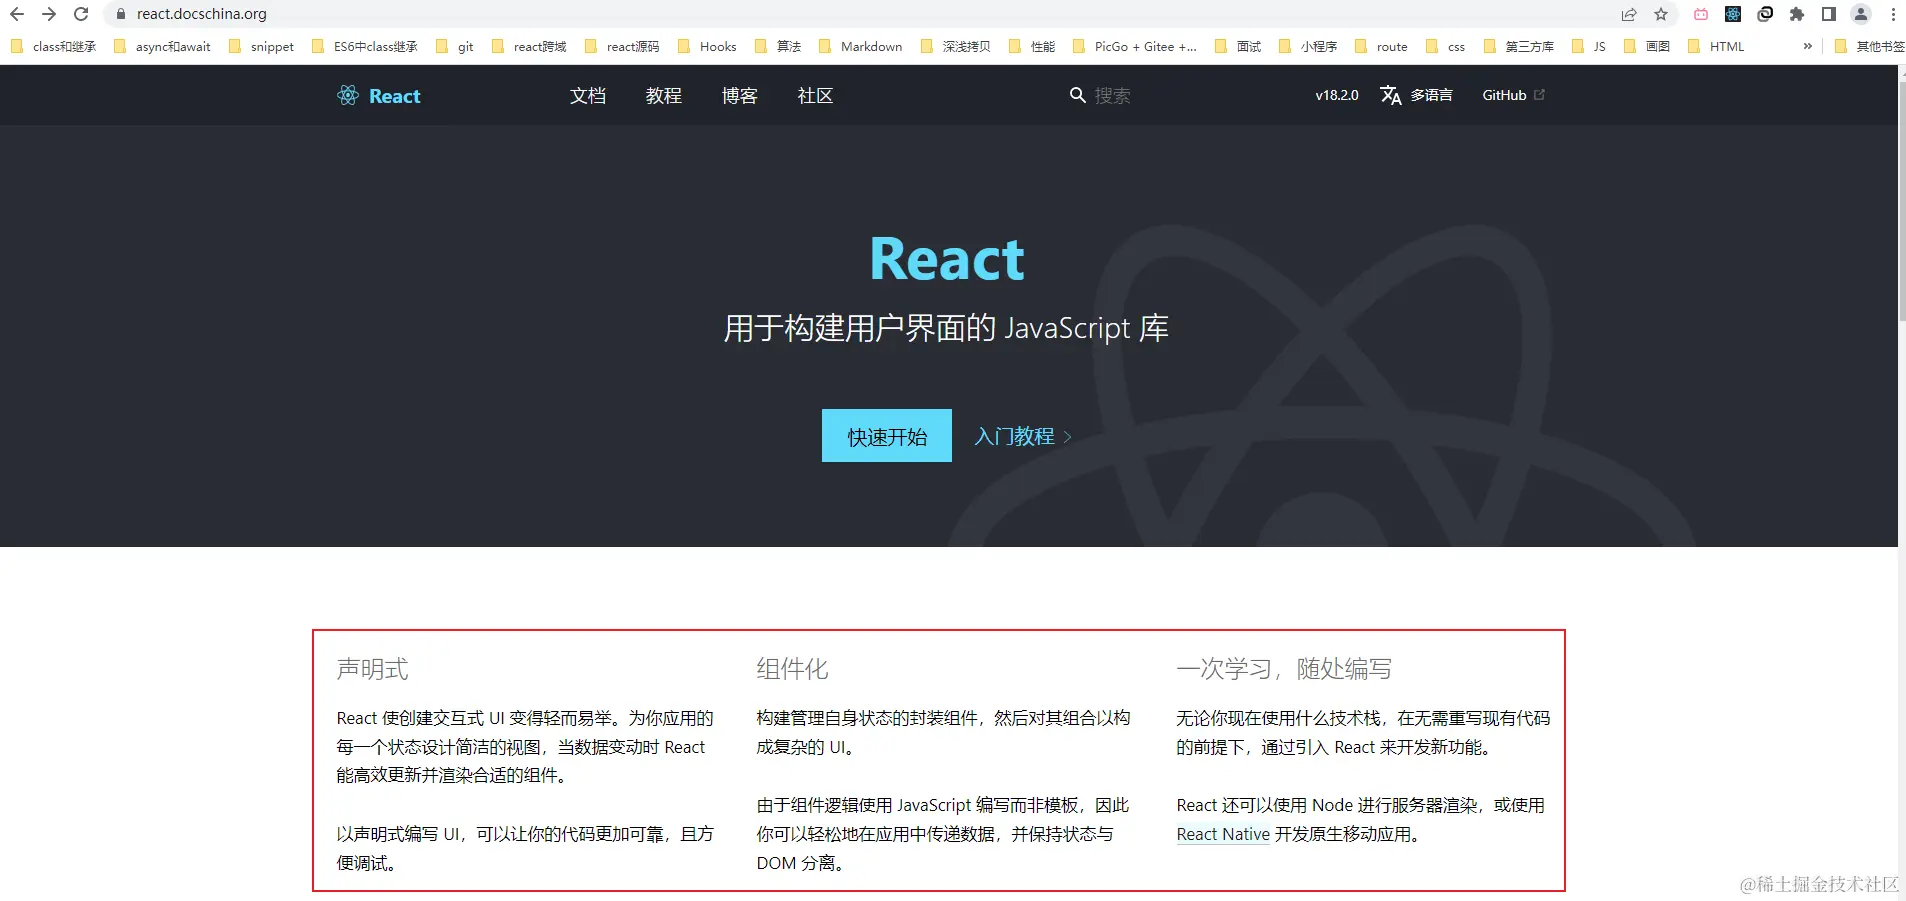
Task: Go back to the previous page
Action: 17,14
